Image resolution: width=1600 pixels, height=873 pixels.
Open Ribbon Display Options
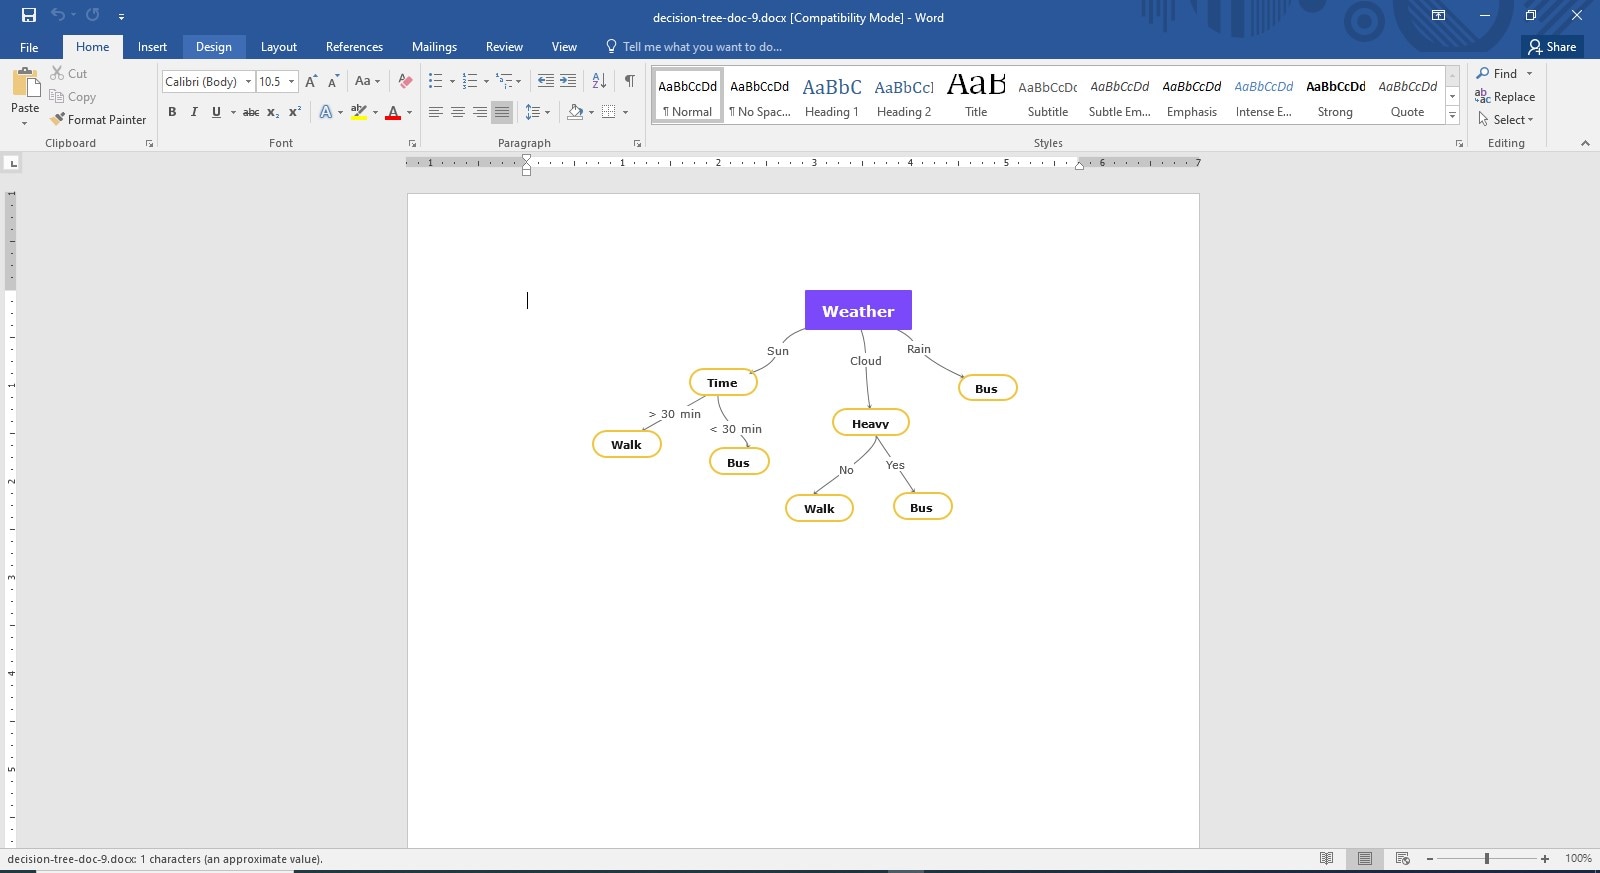click(1438, 15)
